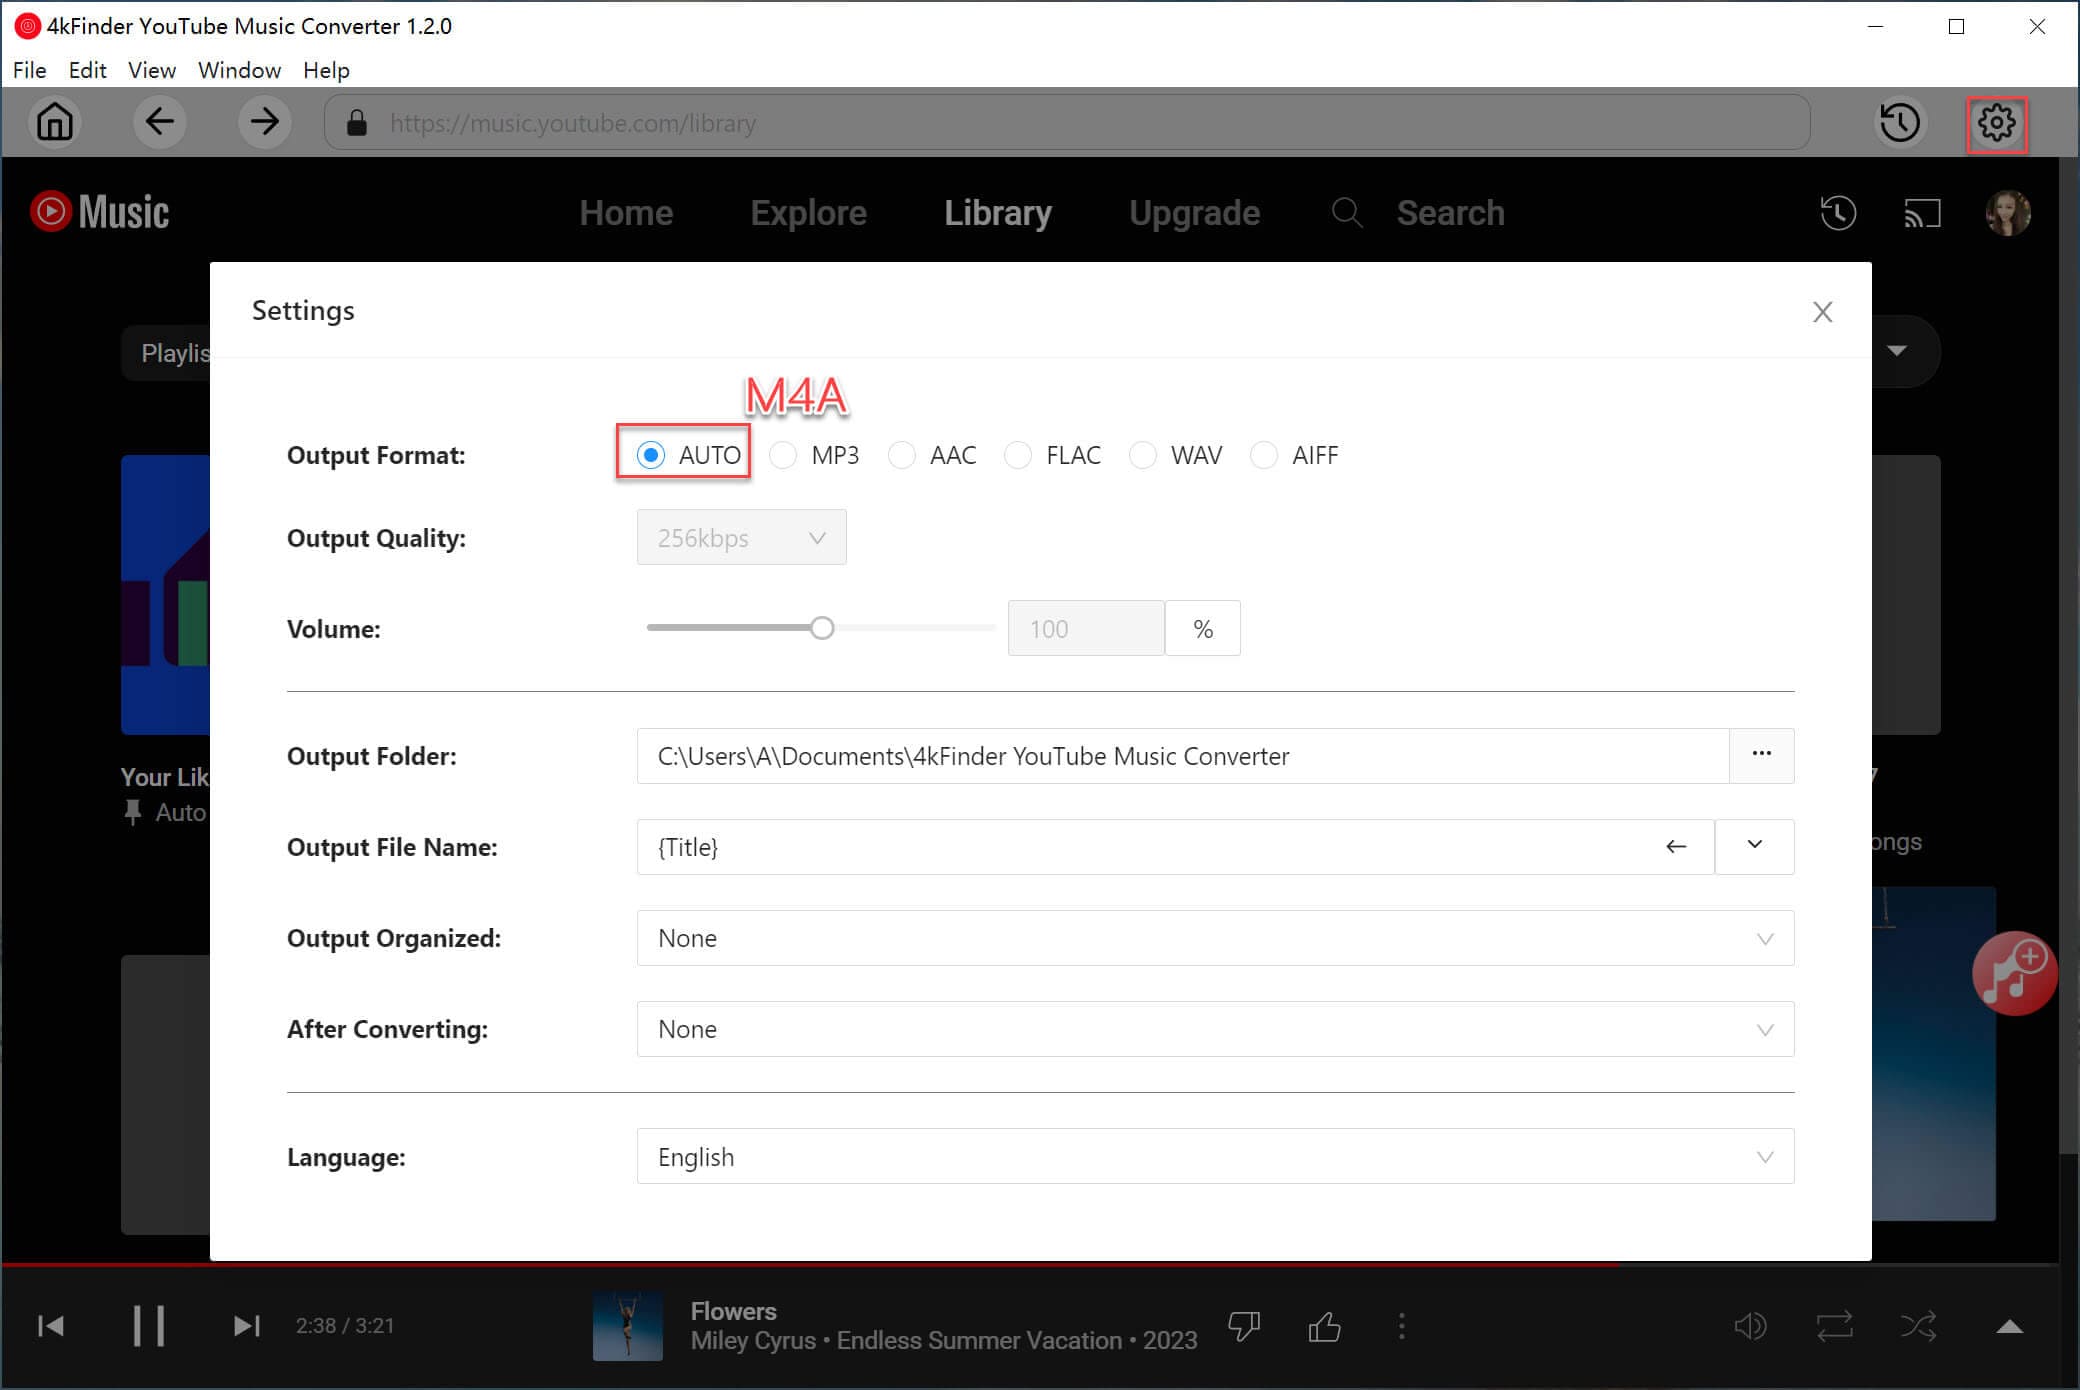Viewport: 2080px width, 1390px height.
Task: Thumbs up the song Flowers
Action: (x=1324, y=1327)
